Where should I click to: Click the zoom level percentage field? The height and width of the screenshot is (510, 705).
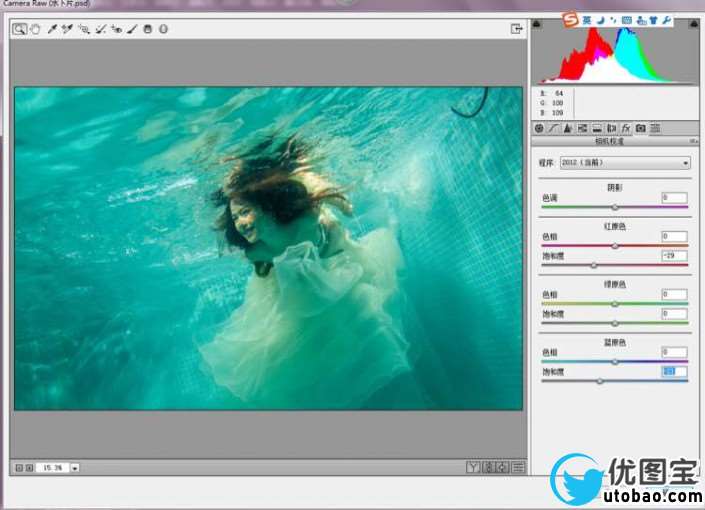pos(53,468)
